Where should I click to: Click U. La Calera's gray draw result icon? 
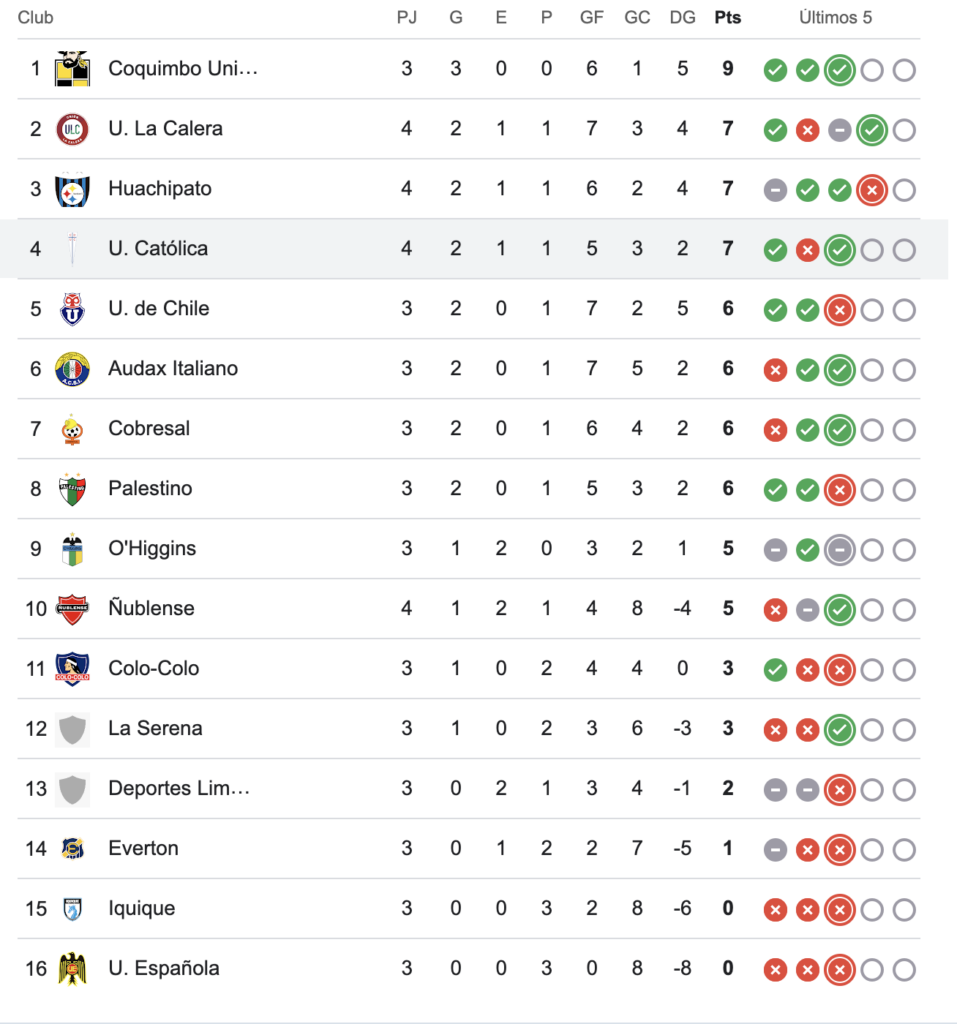click(x=840, y=130)
